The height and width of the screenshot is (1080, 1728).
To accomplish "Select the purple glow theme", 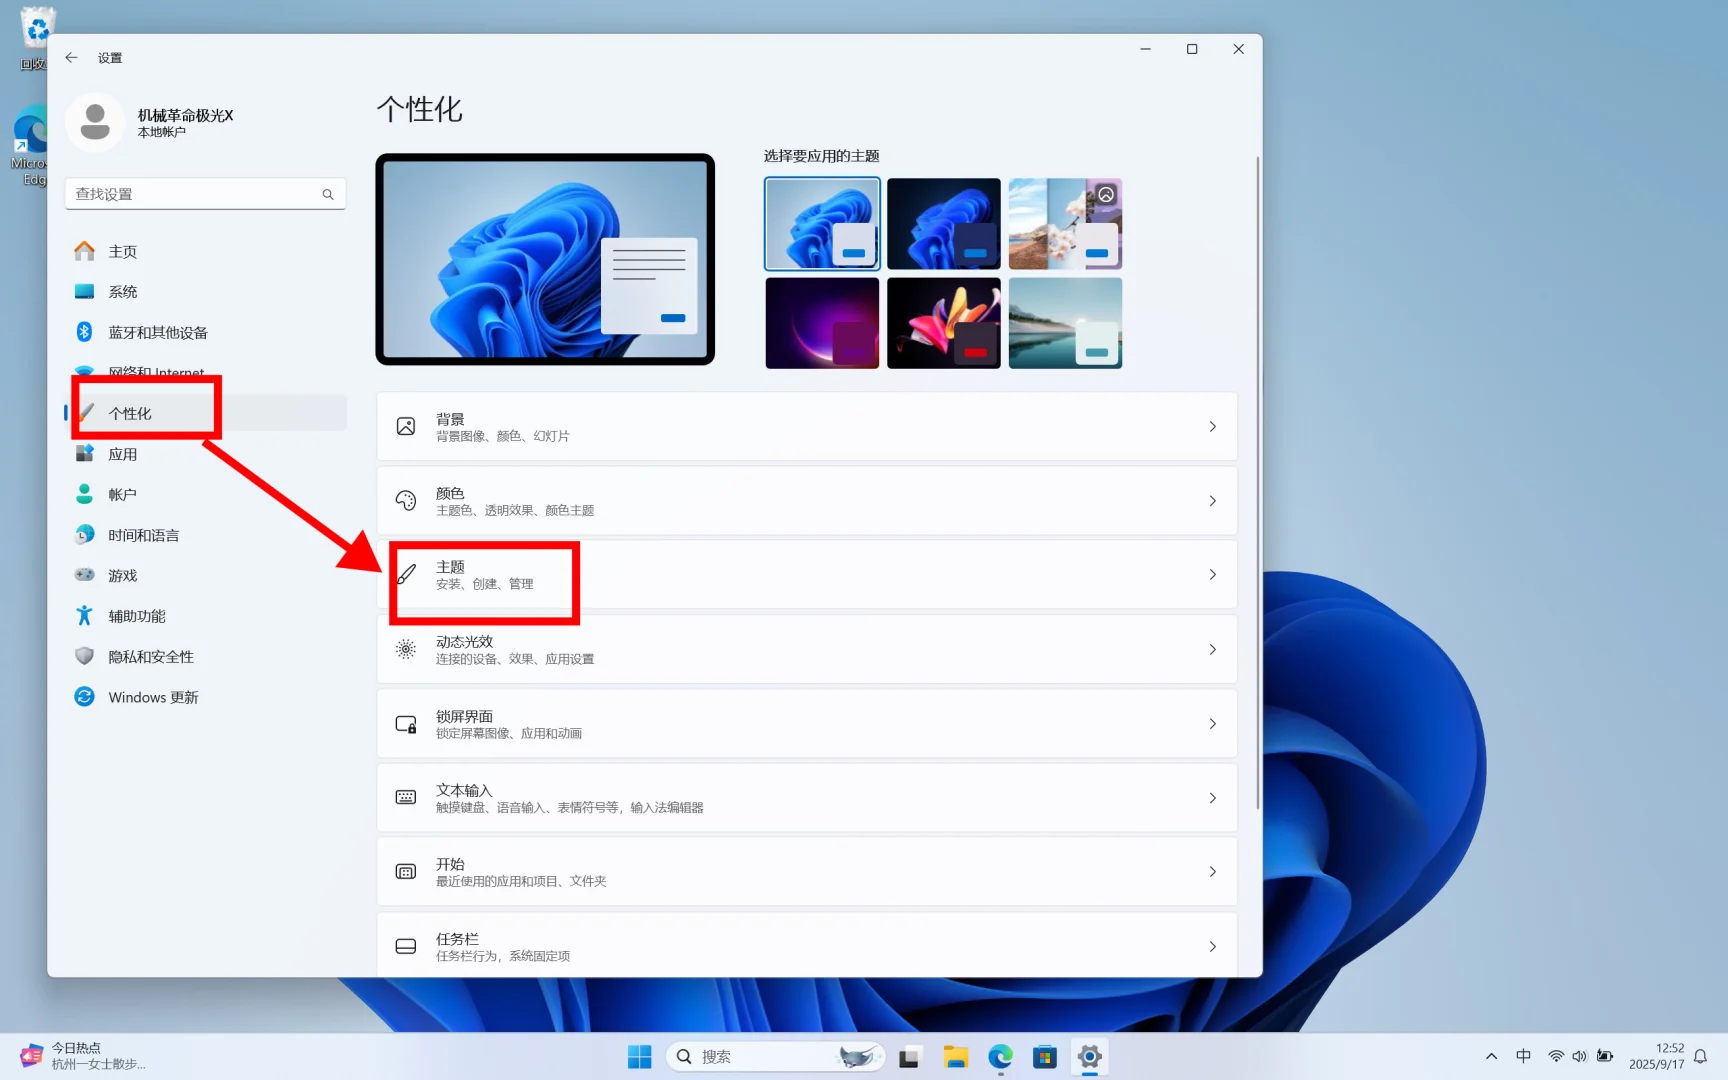I will (x=822, y=323).
